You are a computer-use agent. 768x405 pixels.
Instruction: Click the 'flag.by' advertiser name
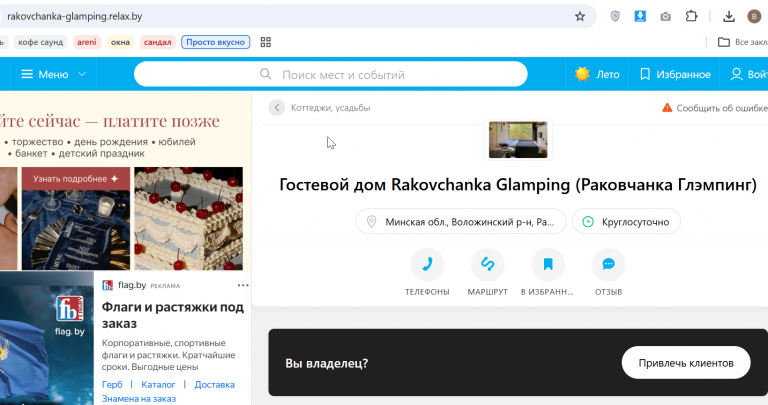pyautogui.click(x=132, y=285)
